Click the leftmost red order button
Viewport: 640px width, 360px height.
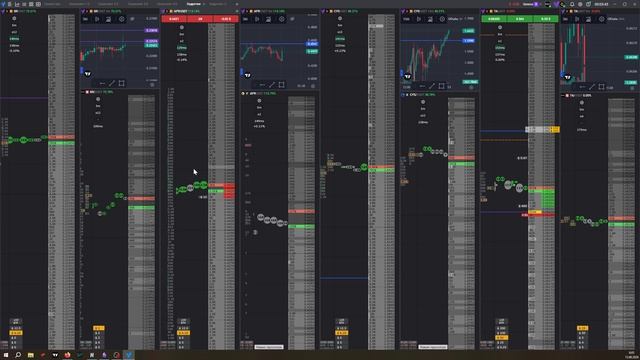point(174,19)
